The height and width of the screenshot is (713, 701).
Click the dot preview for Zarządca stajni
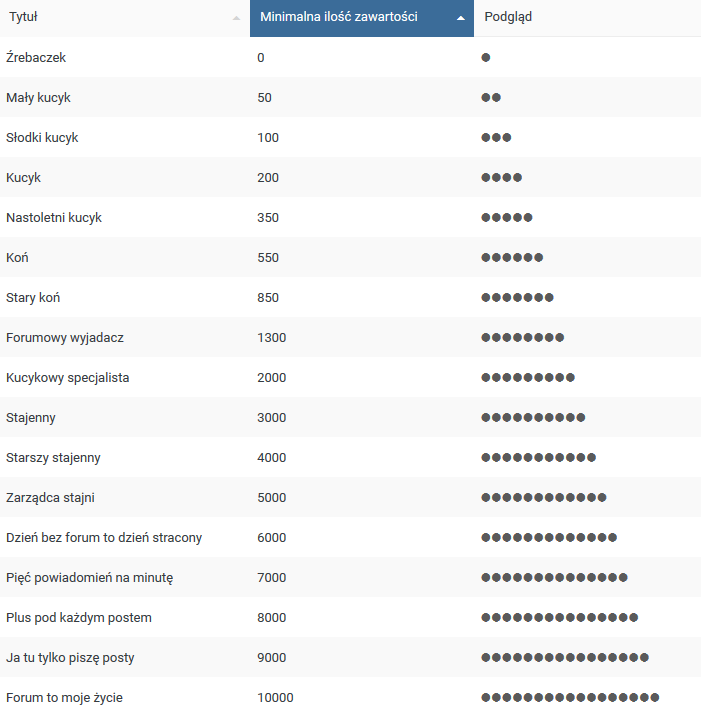click(x=544, y=498)
